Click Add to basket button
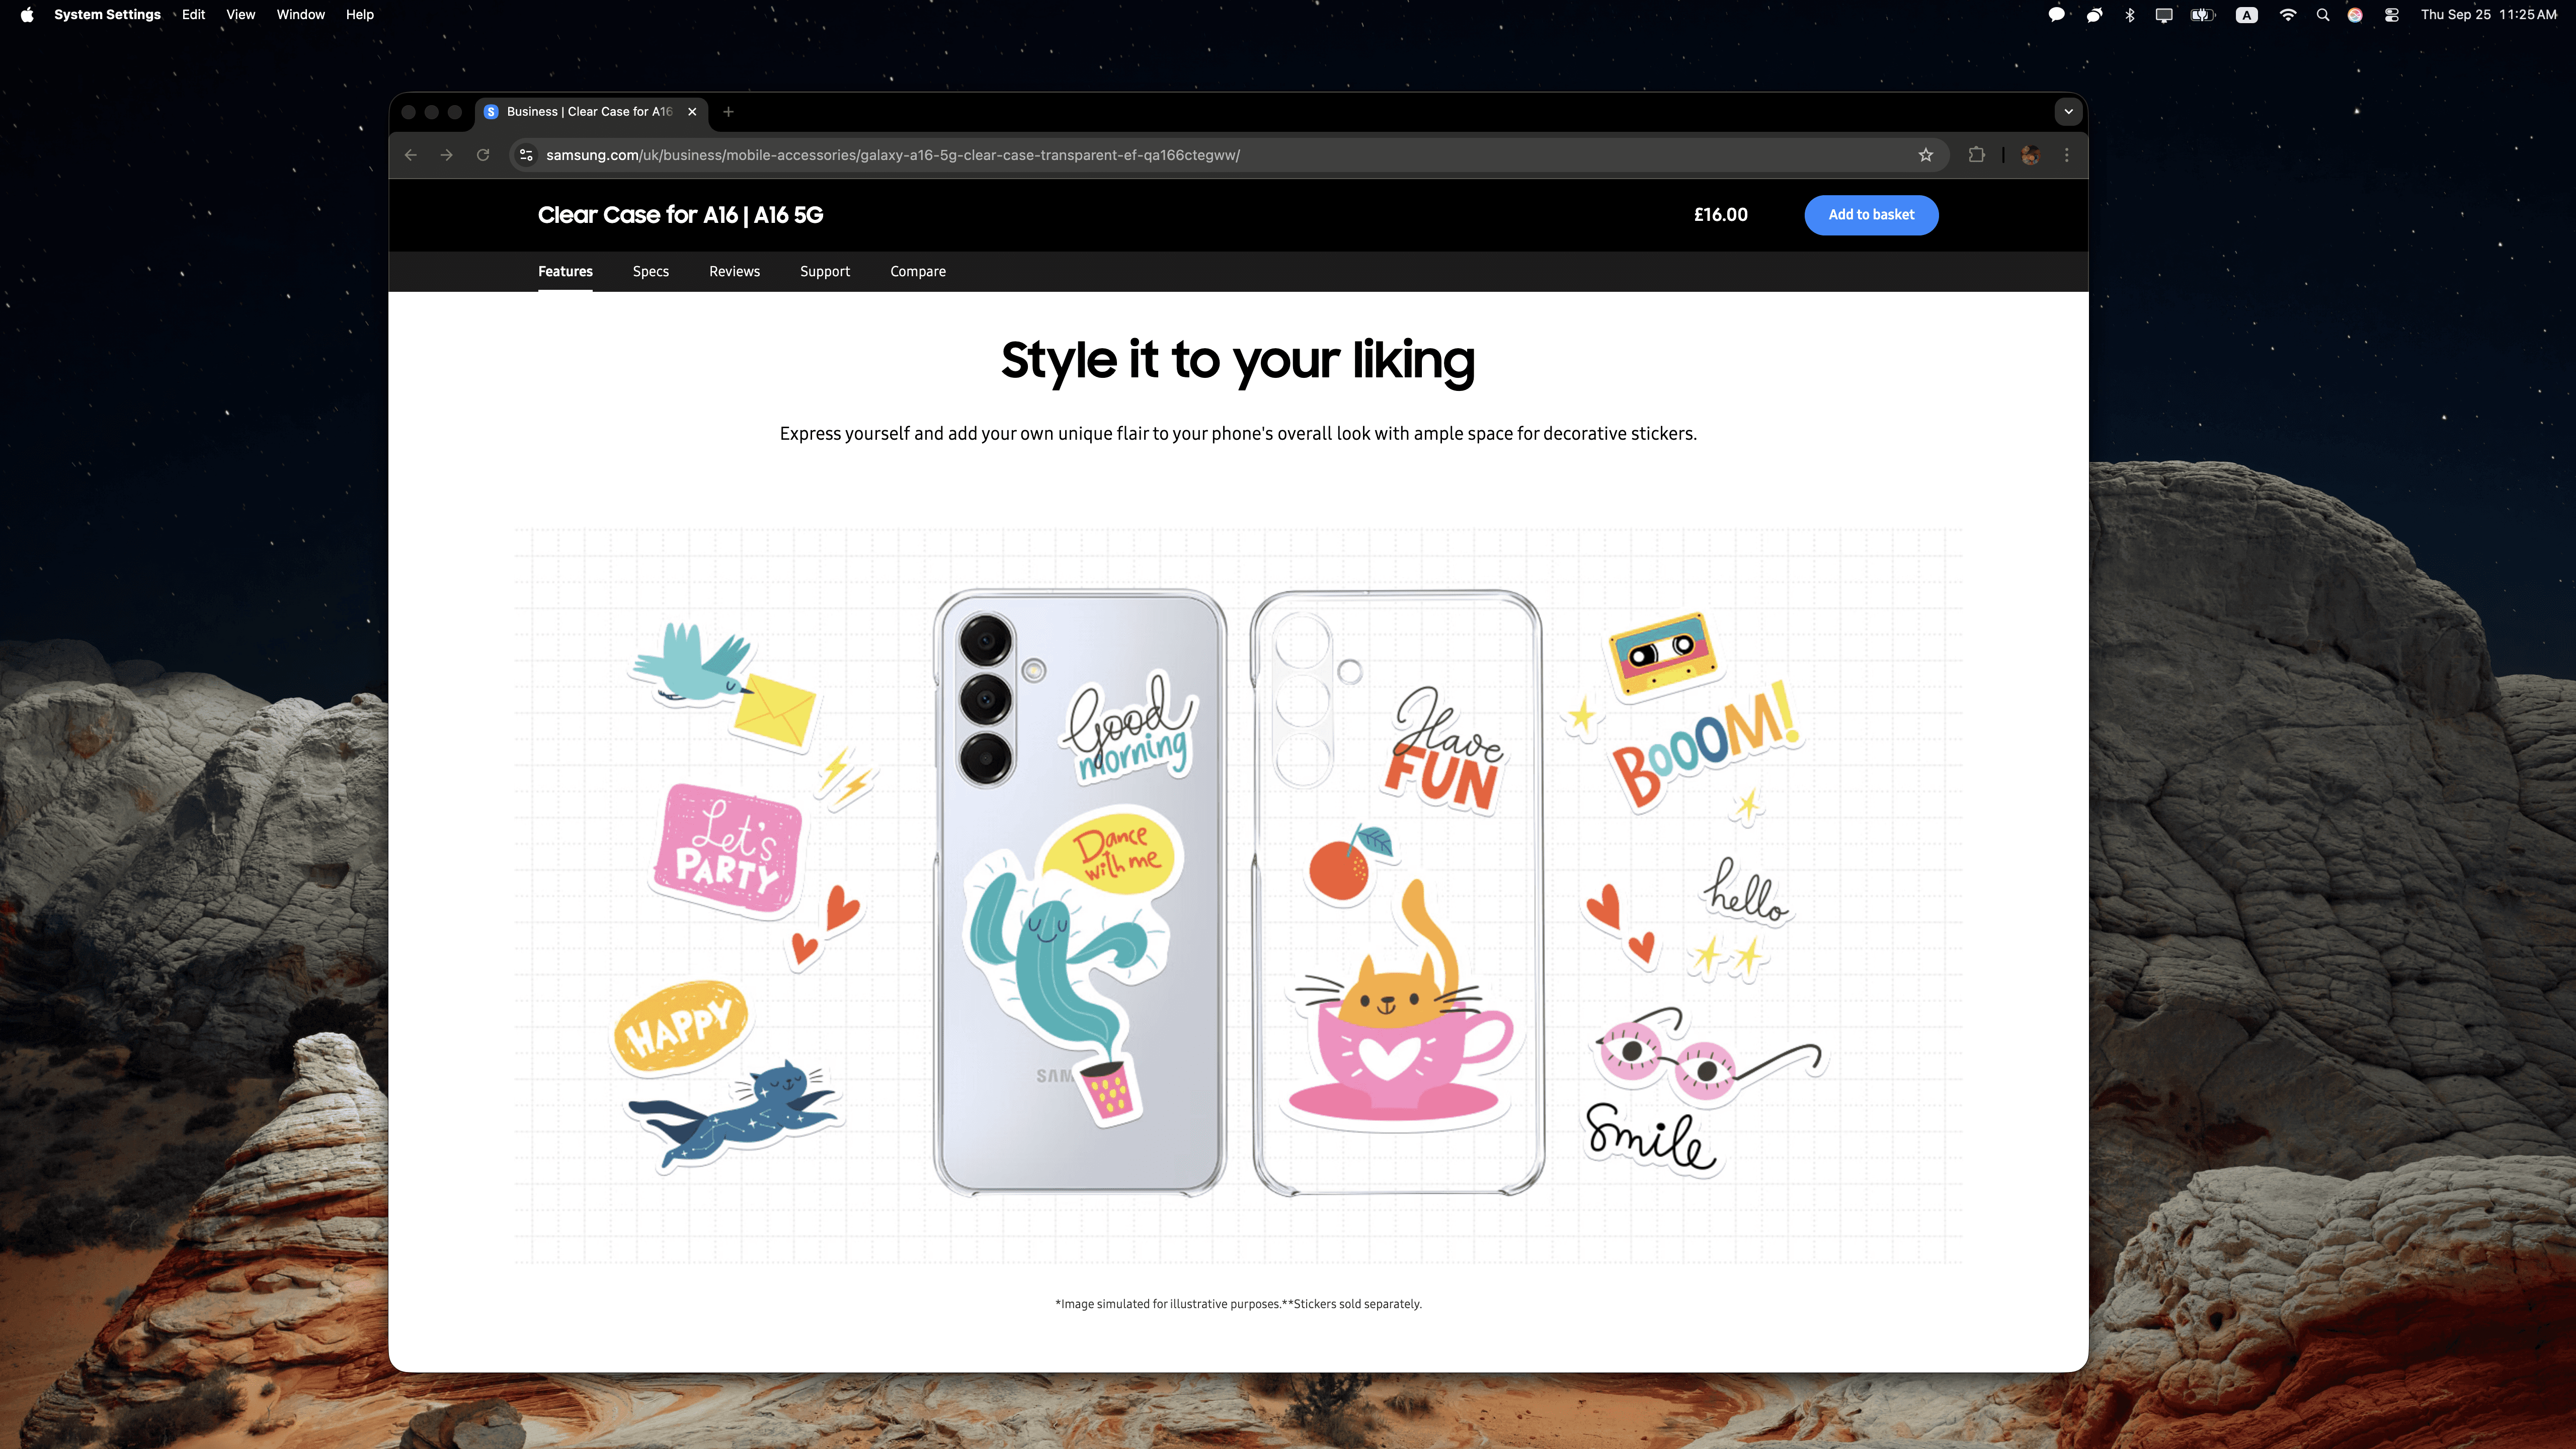This screenshot has height=1449, width=2576. tap(1870, 215)
